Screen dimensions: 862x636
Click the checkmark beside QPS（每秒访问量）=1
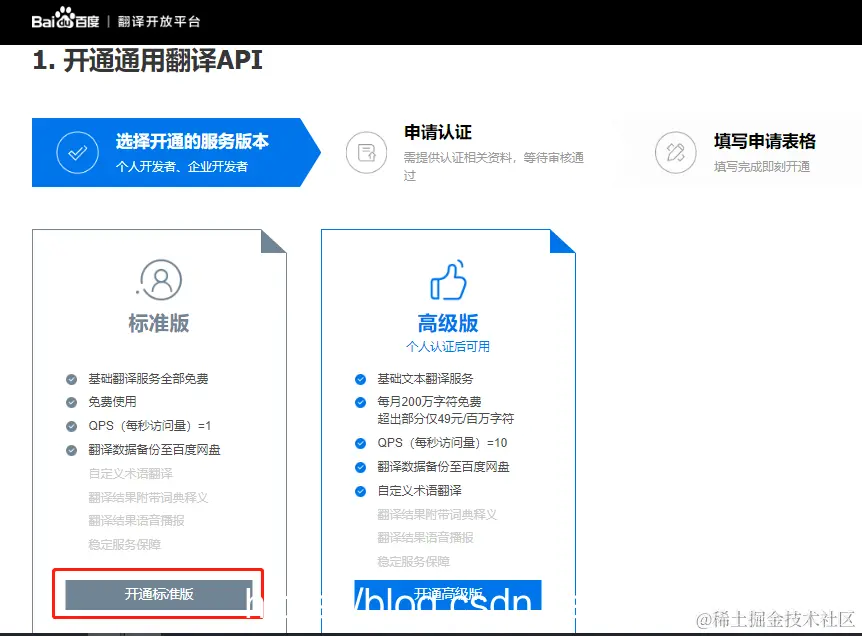tap(70, 426)
